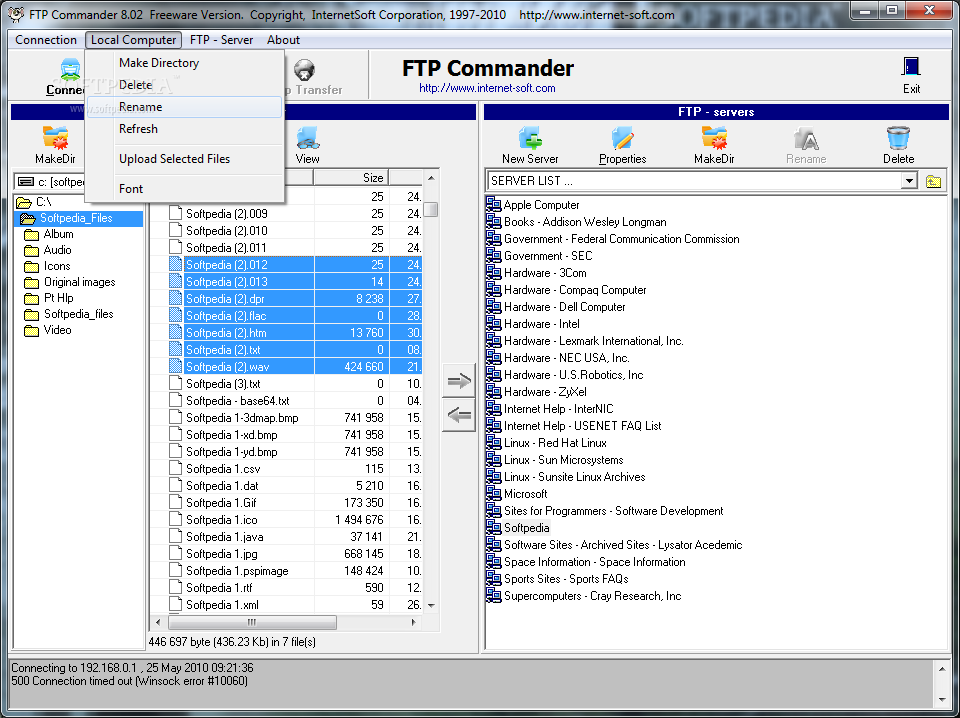This screenshot has width=960, height=718.
Task: Click the Softpedia server entry icon
Action: click(493, 528)
